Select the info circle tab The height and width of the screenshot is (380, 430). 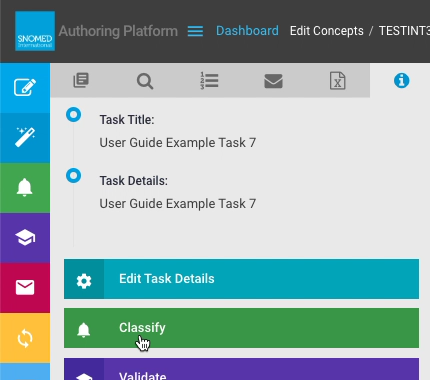(x=401, y=81)
